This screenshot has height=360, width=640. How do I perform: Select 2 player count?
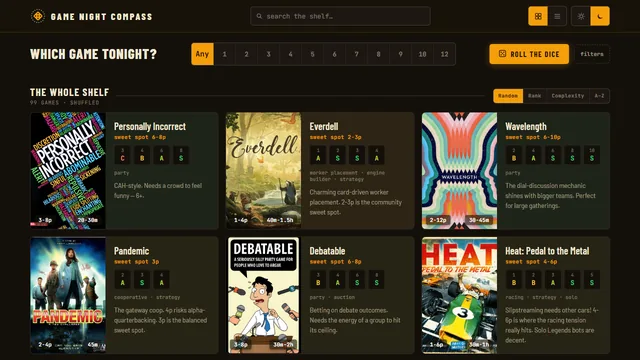click(246, 54)
